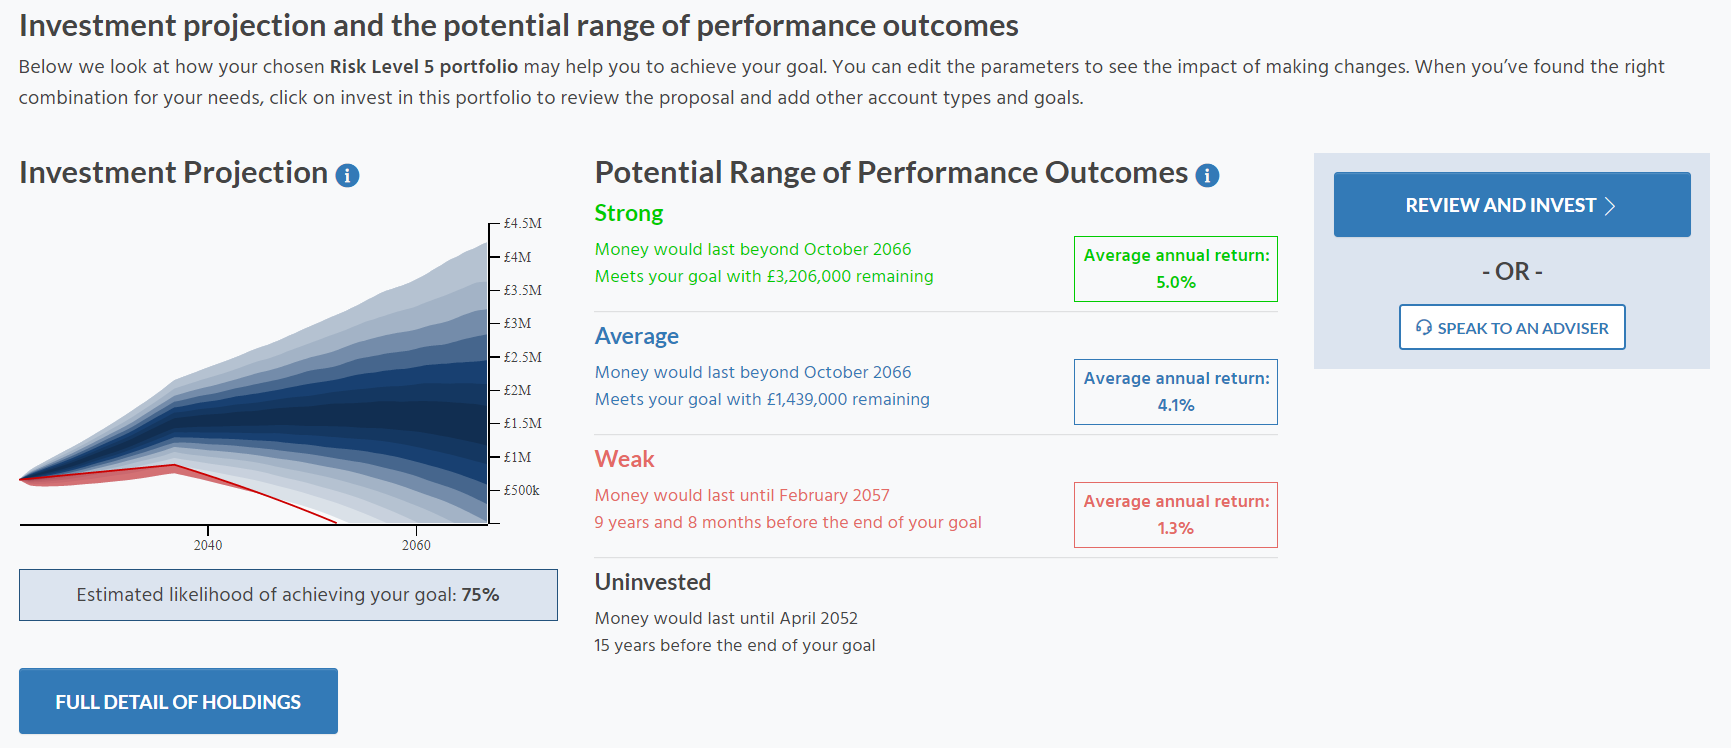Open Full Detail of Holdings
This screenshot has width=1731, height=748.
point(178,701)
